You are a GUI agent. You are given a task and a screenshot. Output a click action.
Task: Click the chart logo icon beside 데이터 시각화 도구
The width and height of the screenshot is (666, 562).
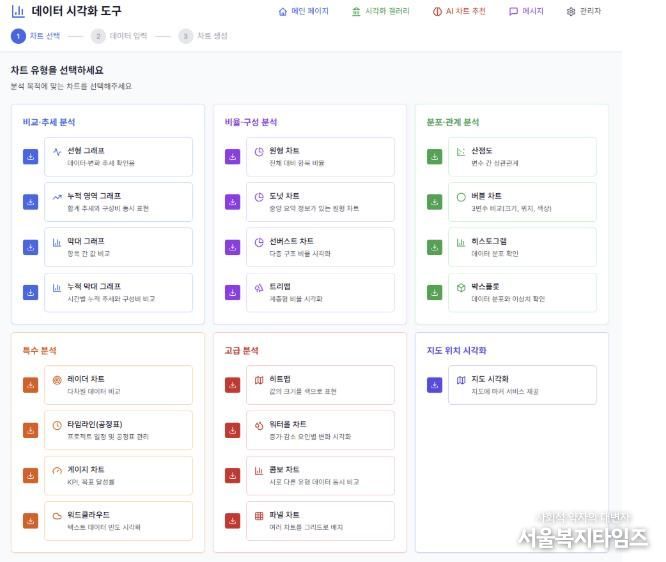(18, 11)
